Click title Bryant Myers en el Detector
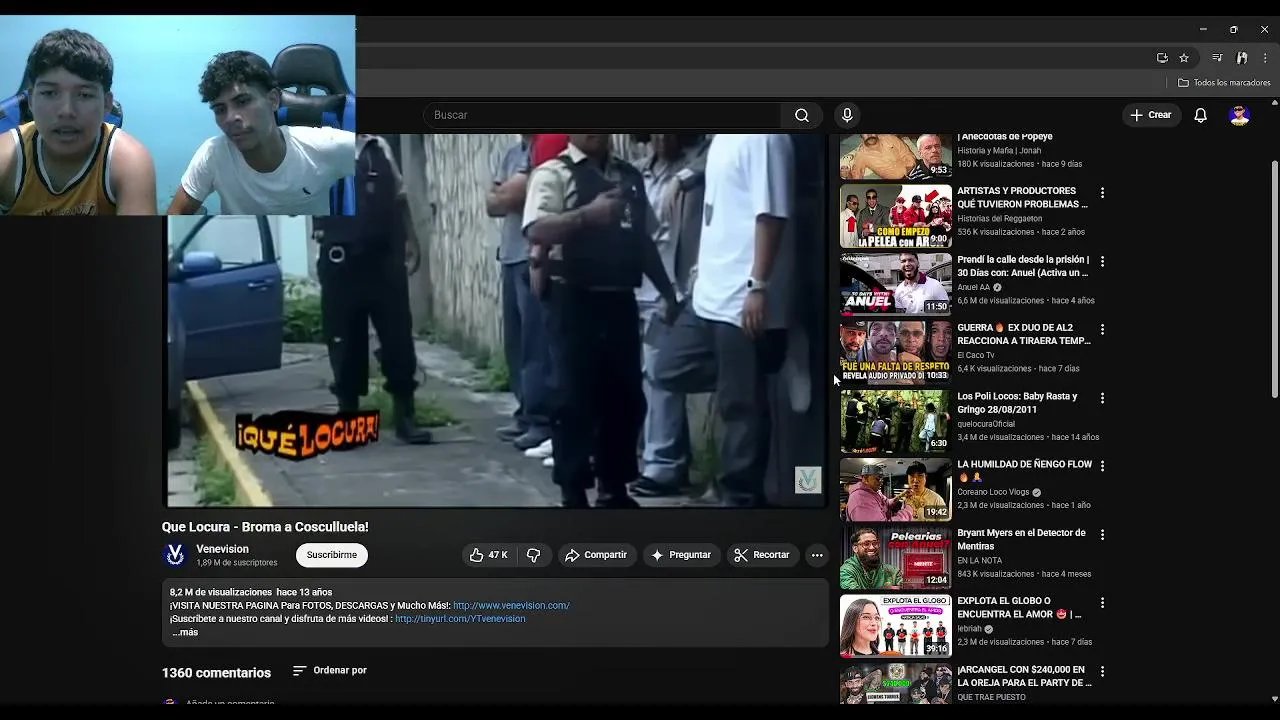Viewport: 1280px width, 720px height. [x=1021, y=540]
